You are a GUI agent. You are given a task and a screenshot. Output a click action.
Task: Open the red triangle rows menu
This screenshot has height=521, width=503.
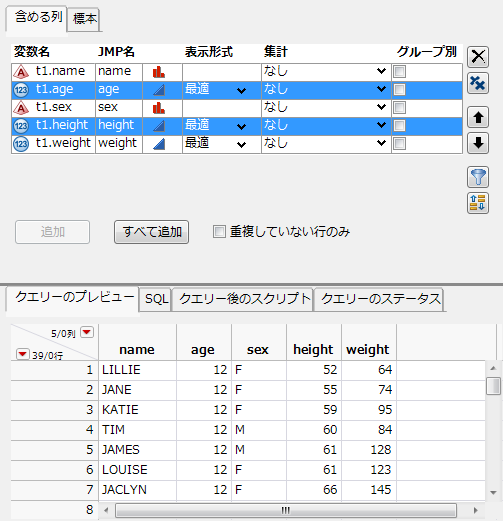23,354
